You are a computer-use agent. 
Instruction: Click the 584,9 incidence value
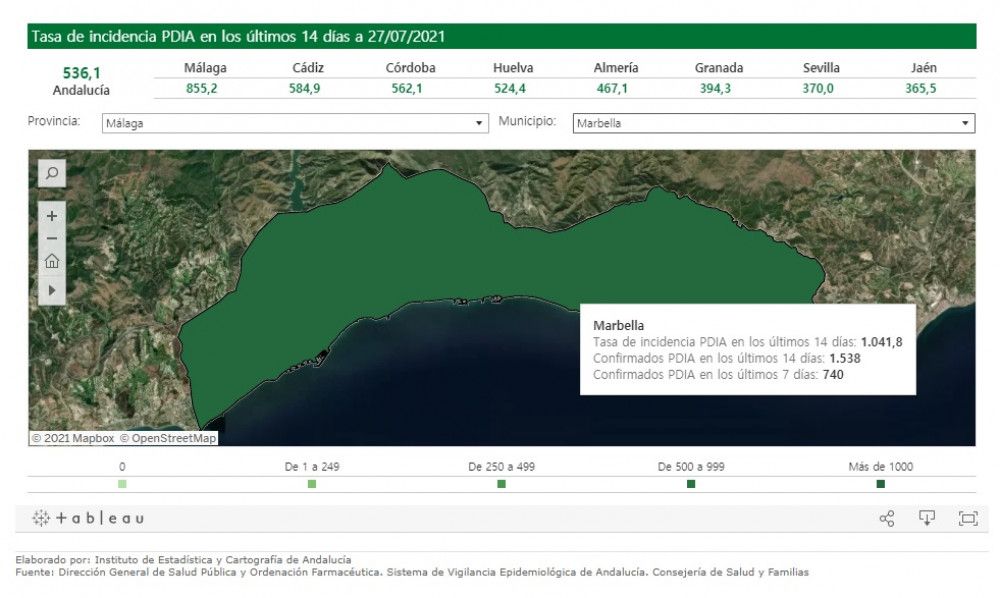point(304,89)
